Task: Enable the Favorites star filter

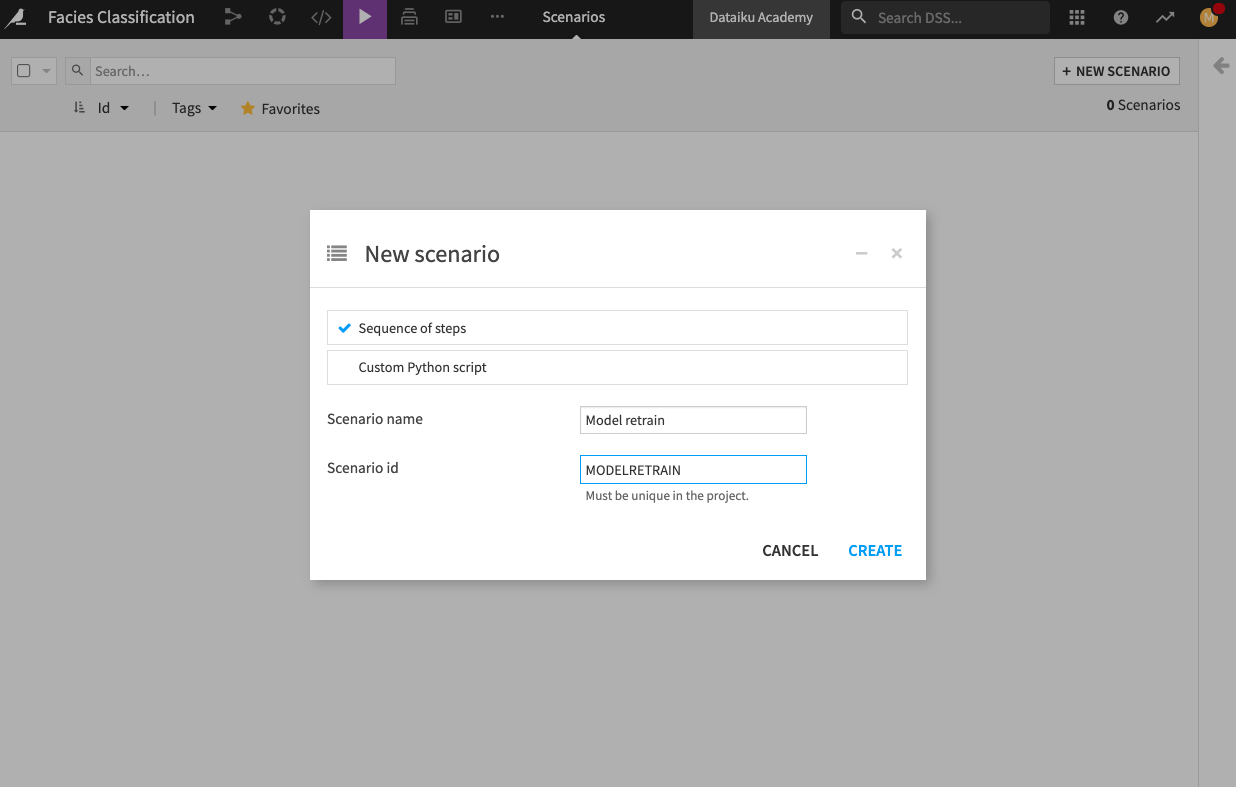Action: (280, 108)
